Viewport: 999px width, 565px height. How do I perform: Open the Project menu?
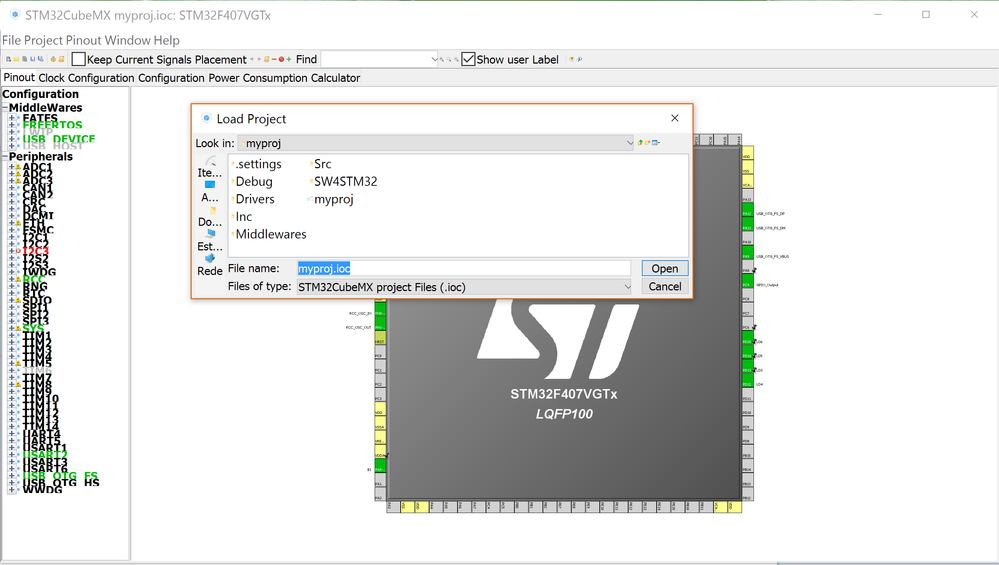pos(43,40)
